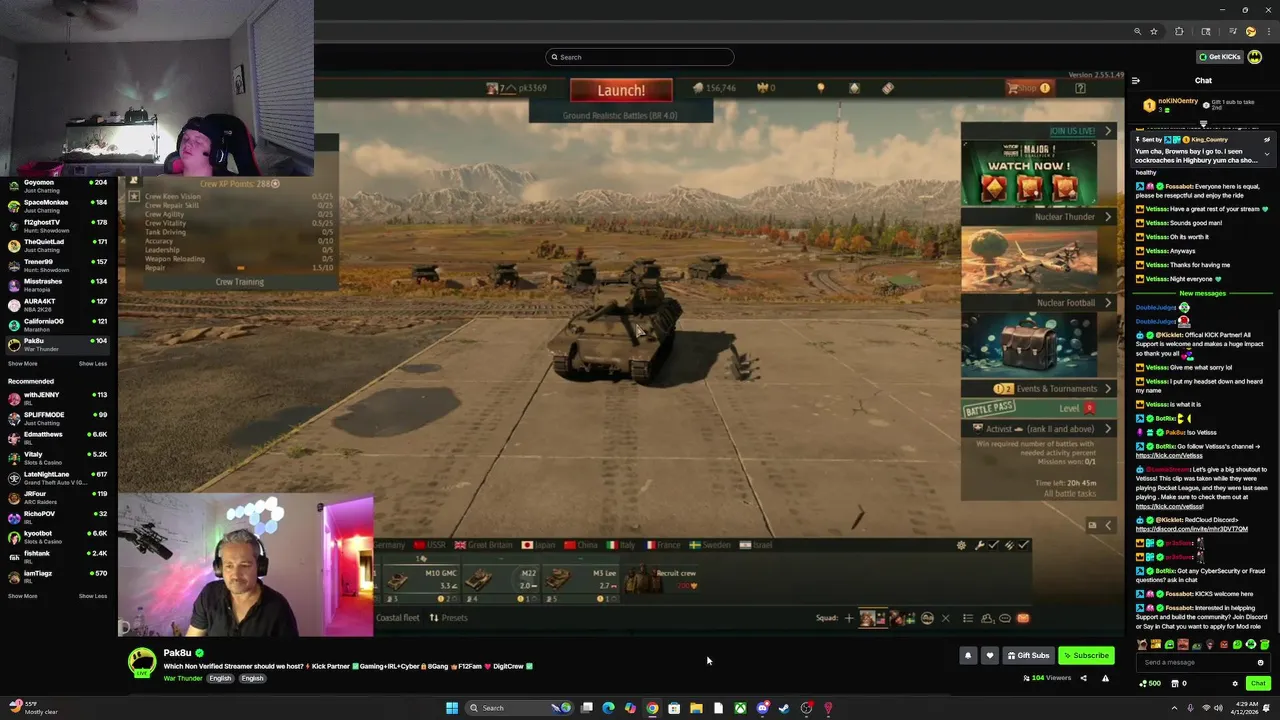This screenshot has height=720, width=1280.
Task: Show hidden system tray icons
Action: pos(1174,708)
